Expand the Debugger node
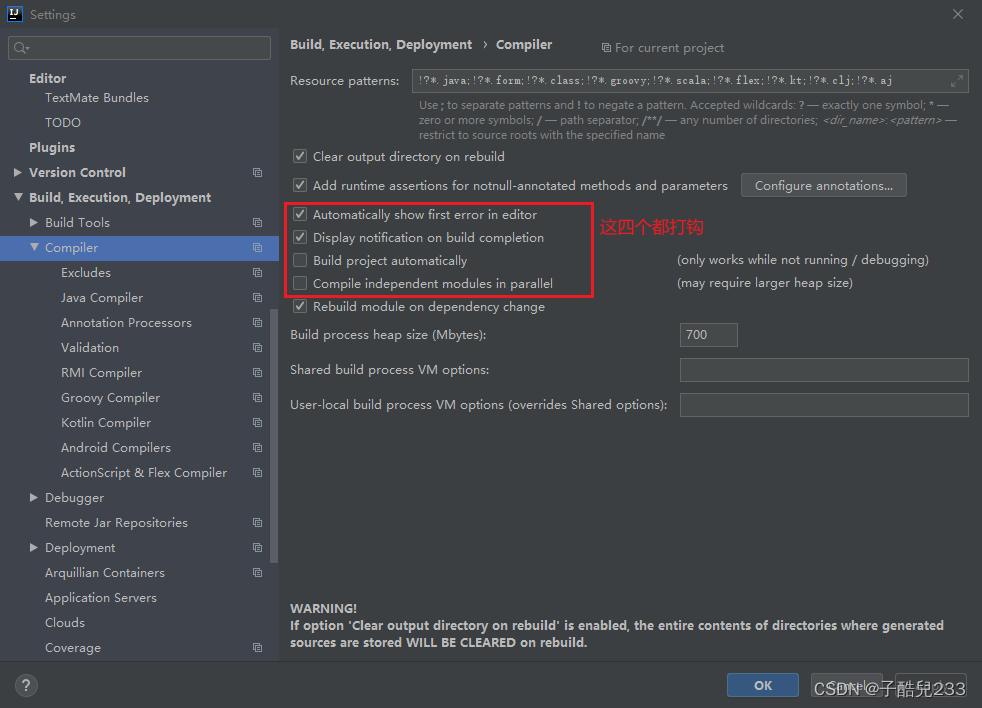982x708 pixels. pos(33,497)
